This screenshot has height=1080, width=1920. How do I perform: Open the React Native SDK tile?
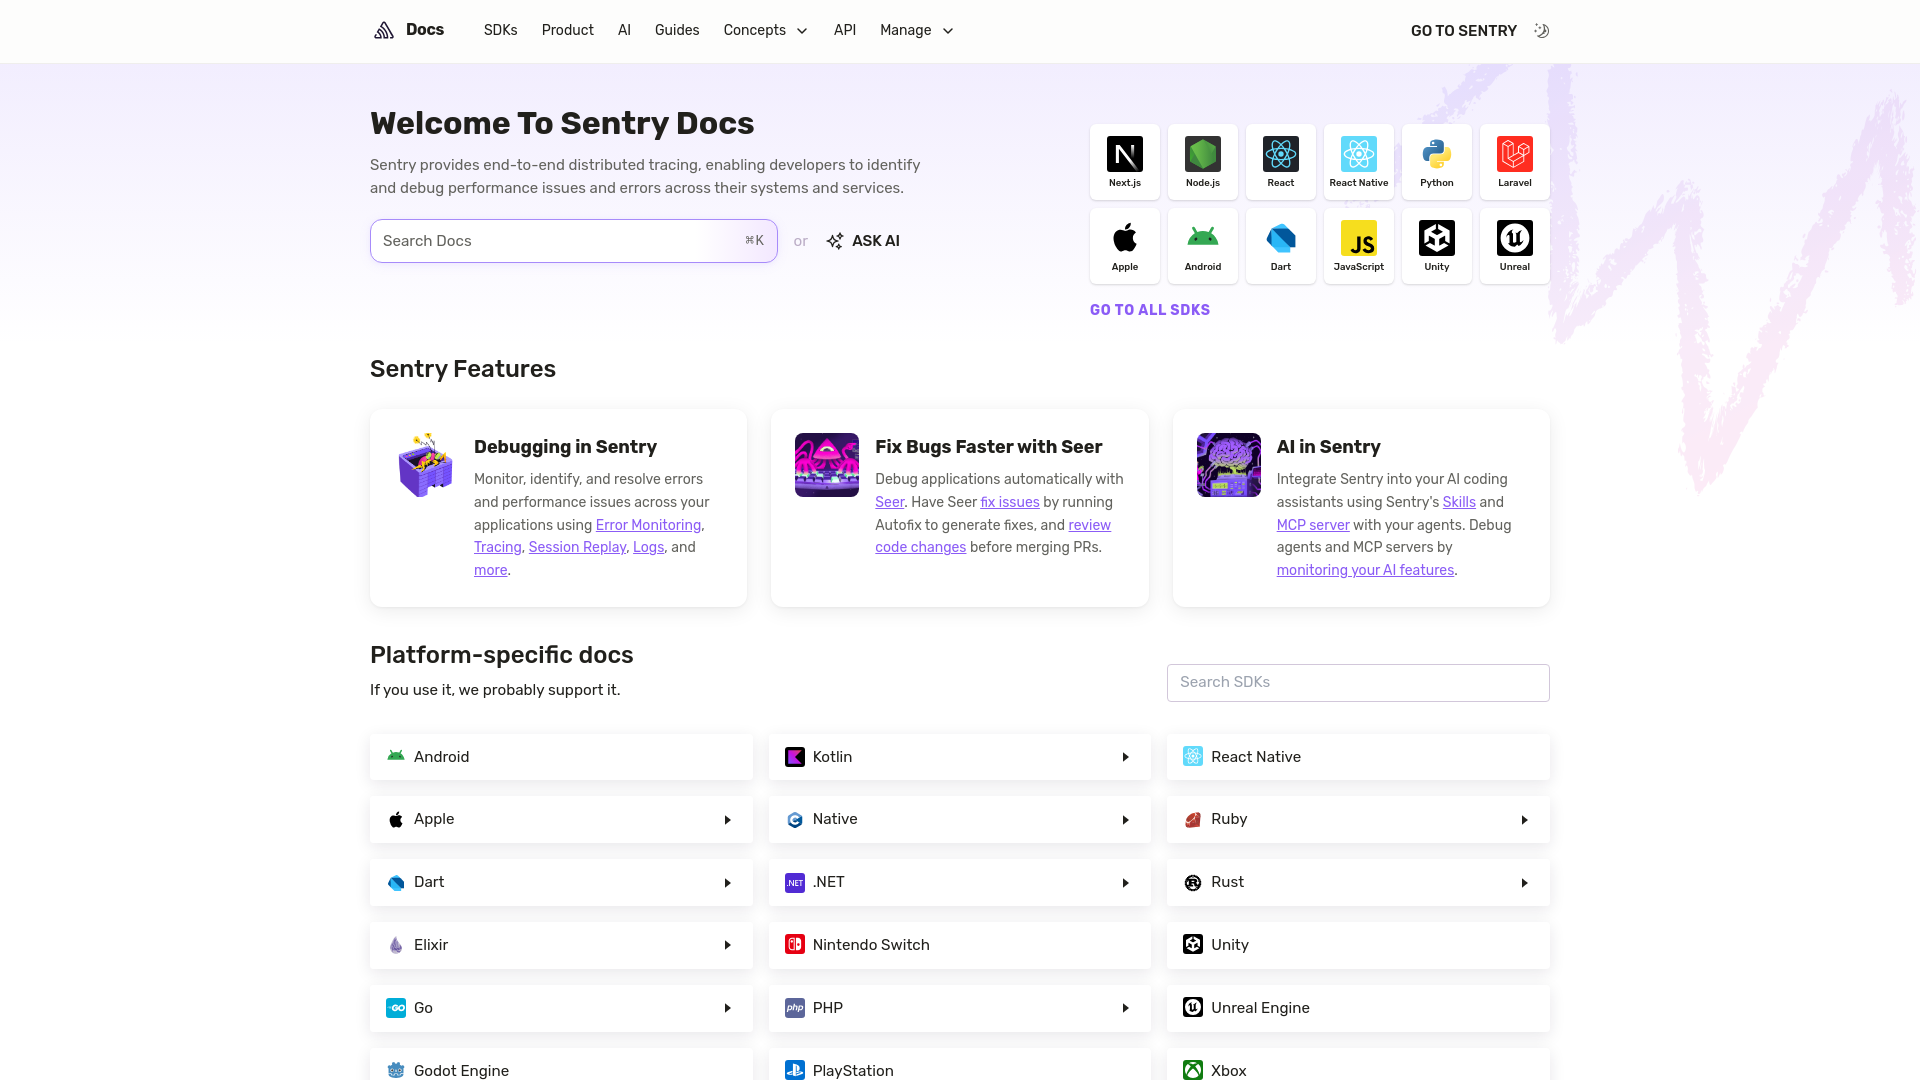click(x=1359, y=162)
